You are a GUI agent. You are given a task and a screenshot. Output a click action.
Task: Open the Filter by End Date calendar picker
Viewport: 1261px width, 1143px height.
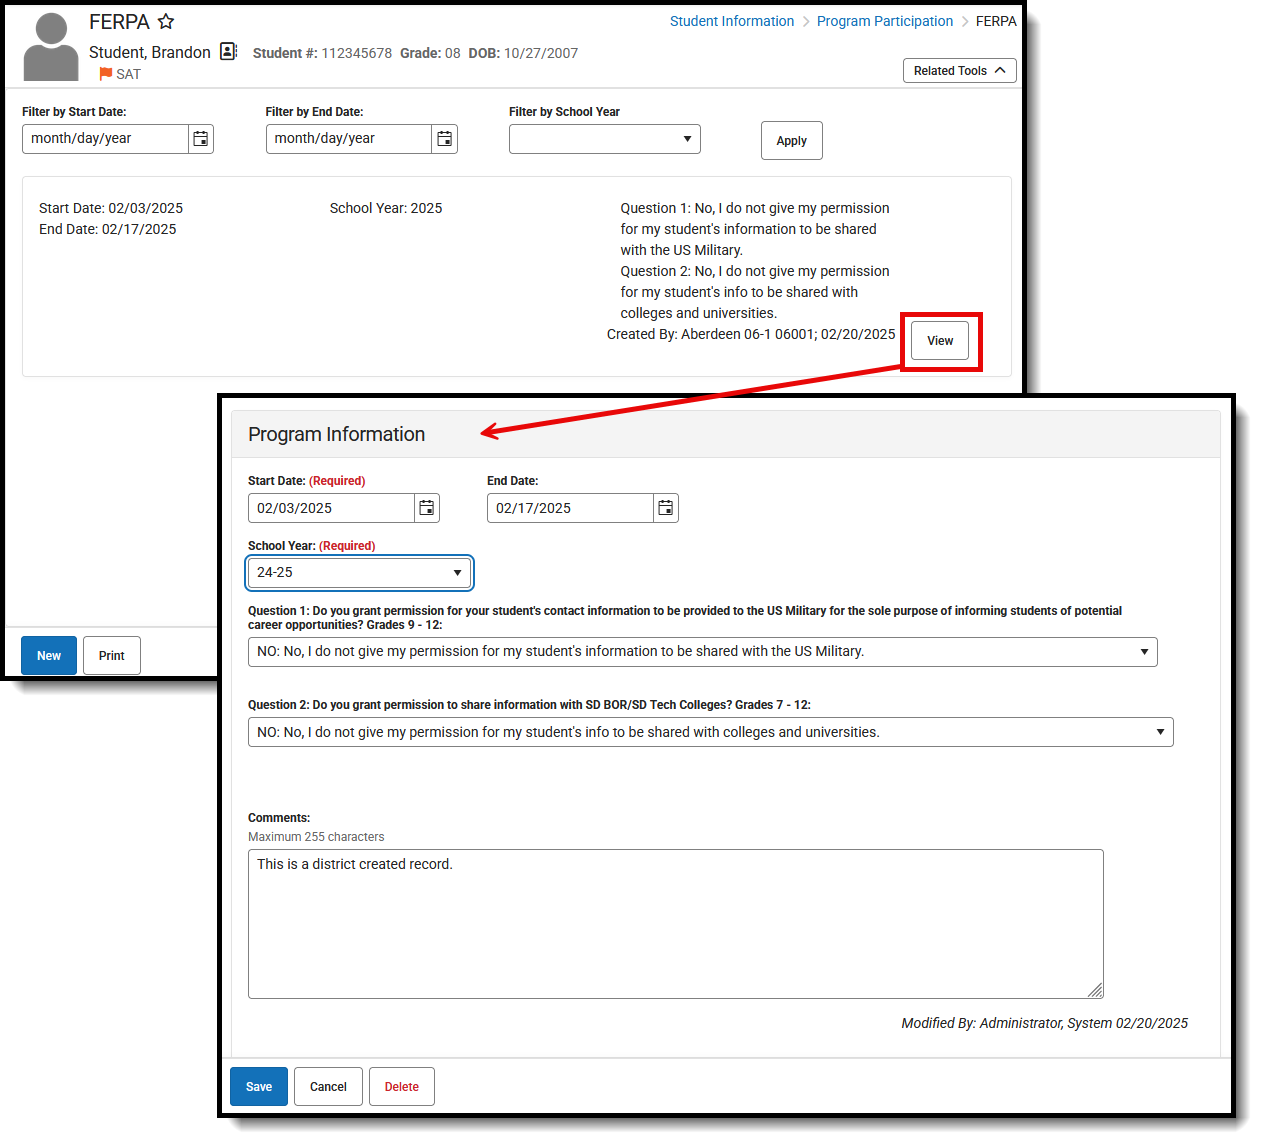pos(444,138)
